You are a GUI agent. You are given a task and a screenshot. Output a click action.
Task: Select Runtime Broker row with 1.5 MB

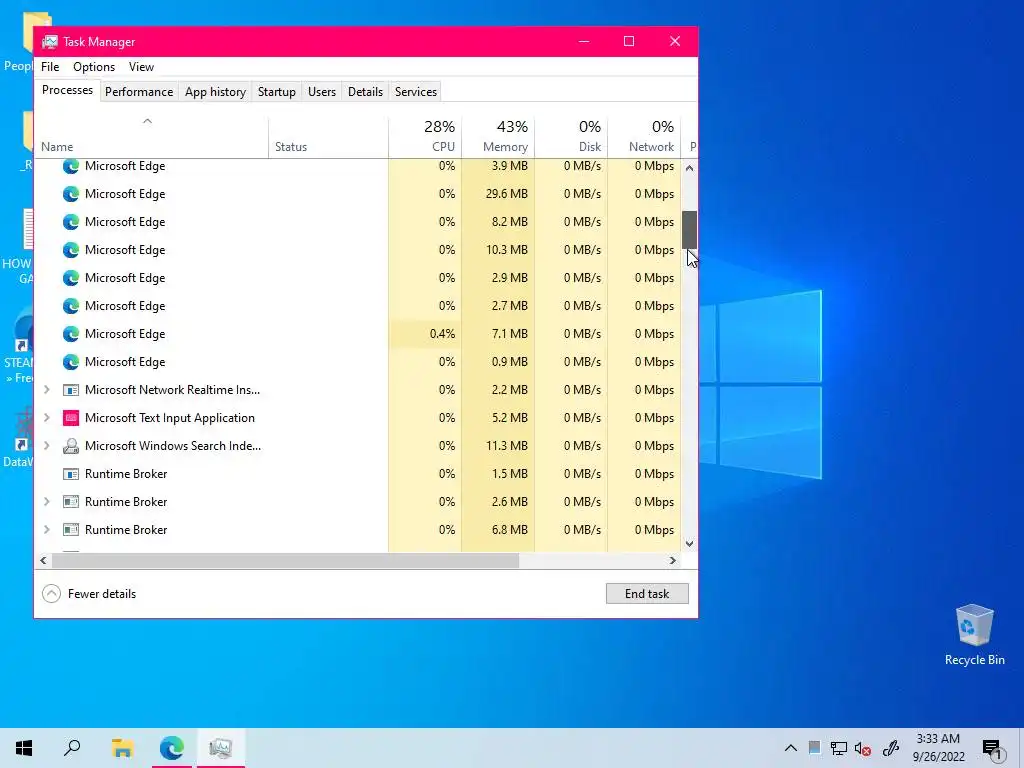(x=358, y=474)
